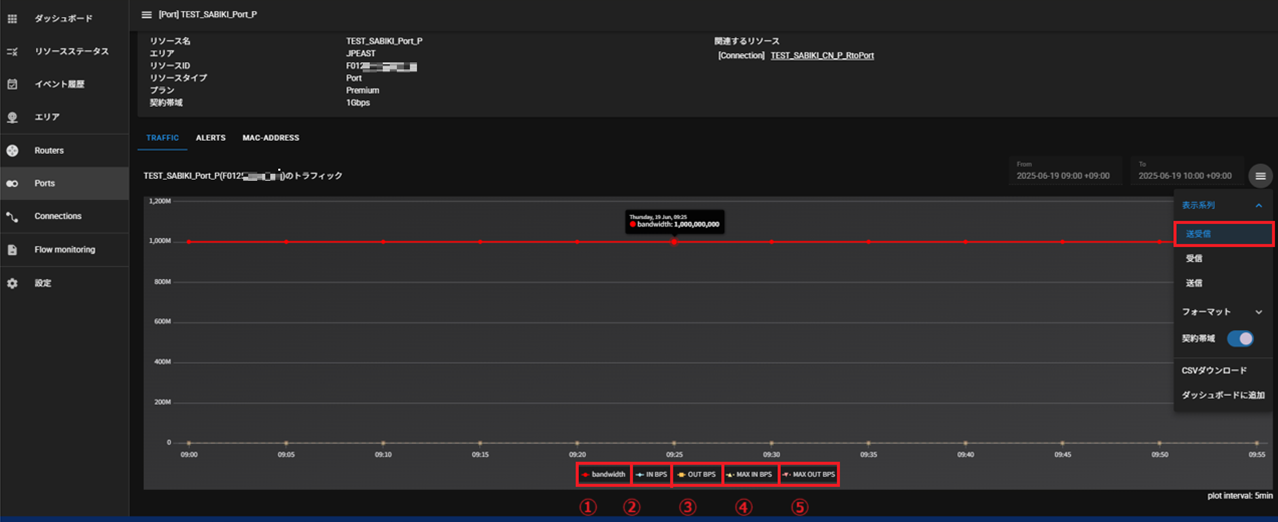Open the TEST_SABIKI_CN_P_RtoPort connection link
1278x522 pixels.
click(822, 56)
